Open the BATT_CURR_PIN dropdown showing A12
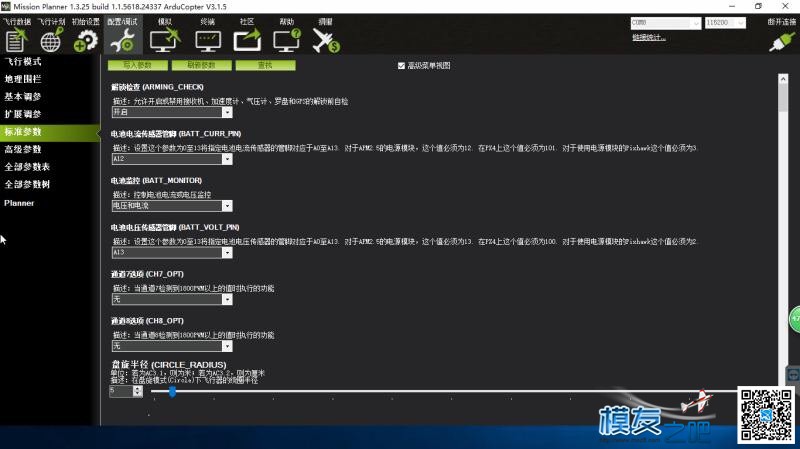This screenshot has height=449, width=800. click(172, 159)
